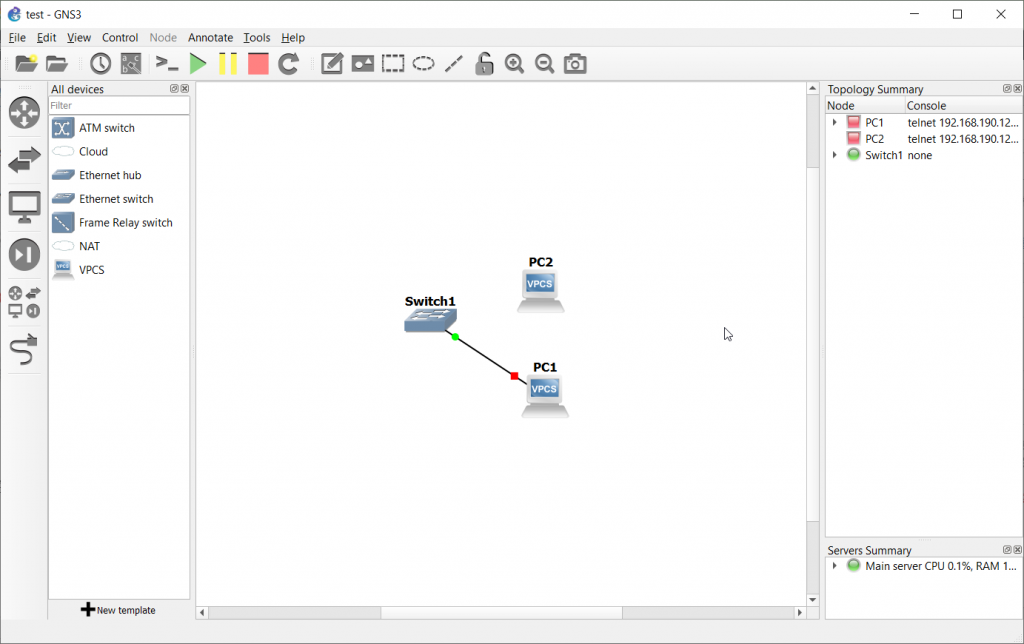The image size is (1024, 644).
Task: Take a screenshot with camera icon
Action: pyautogui.click(x=575, y=63)
